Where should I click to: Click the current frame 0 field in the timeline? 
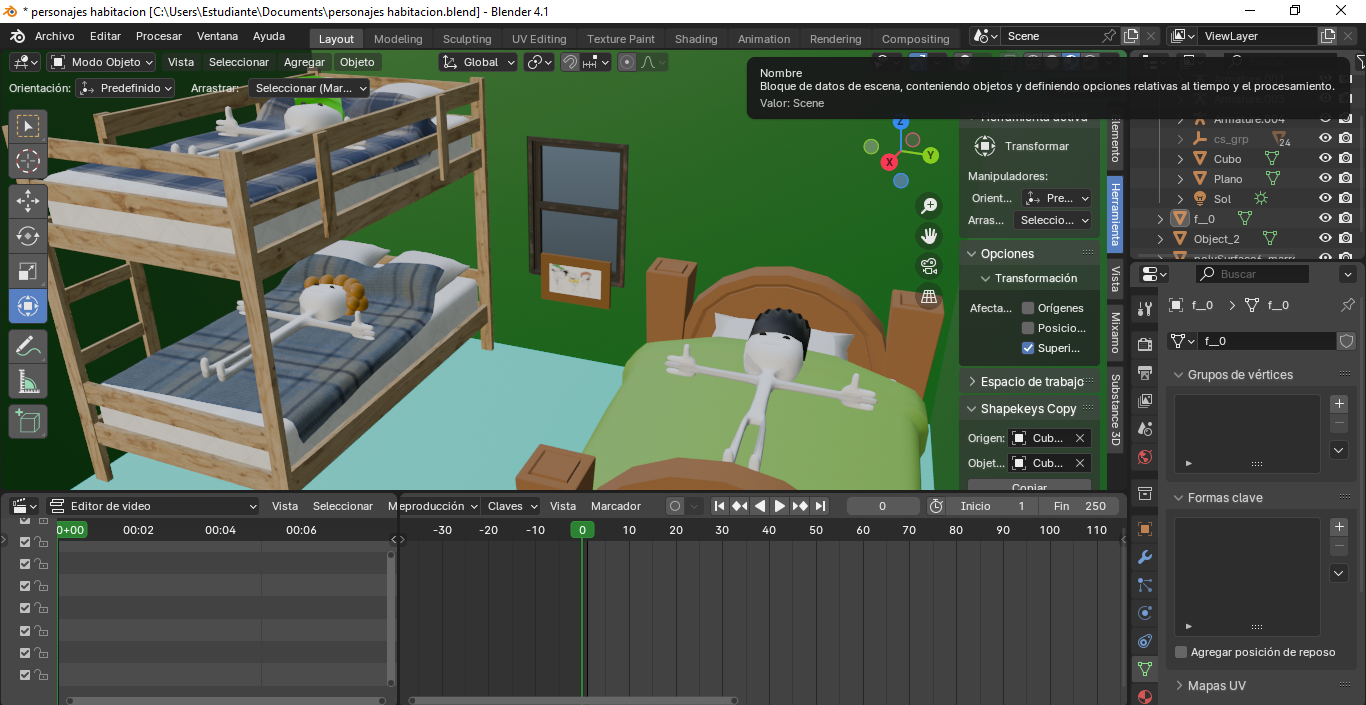[x=882, y=506]
